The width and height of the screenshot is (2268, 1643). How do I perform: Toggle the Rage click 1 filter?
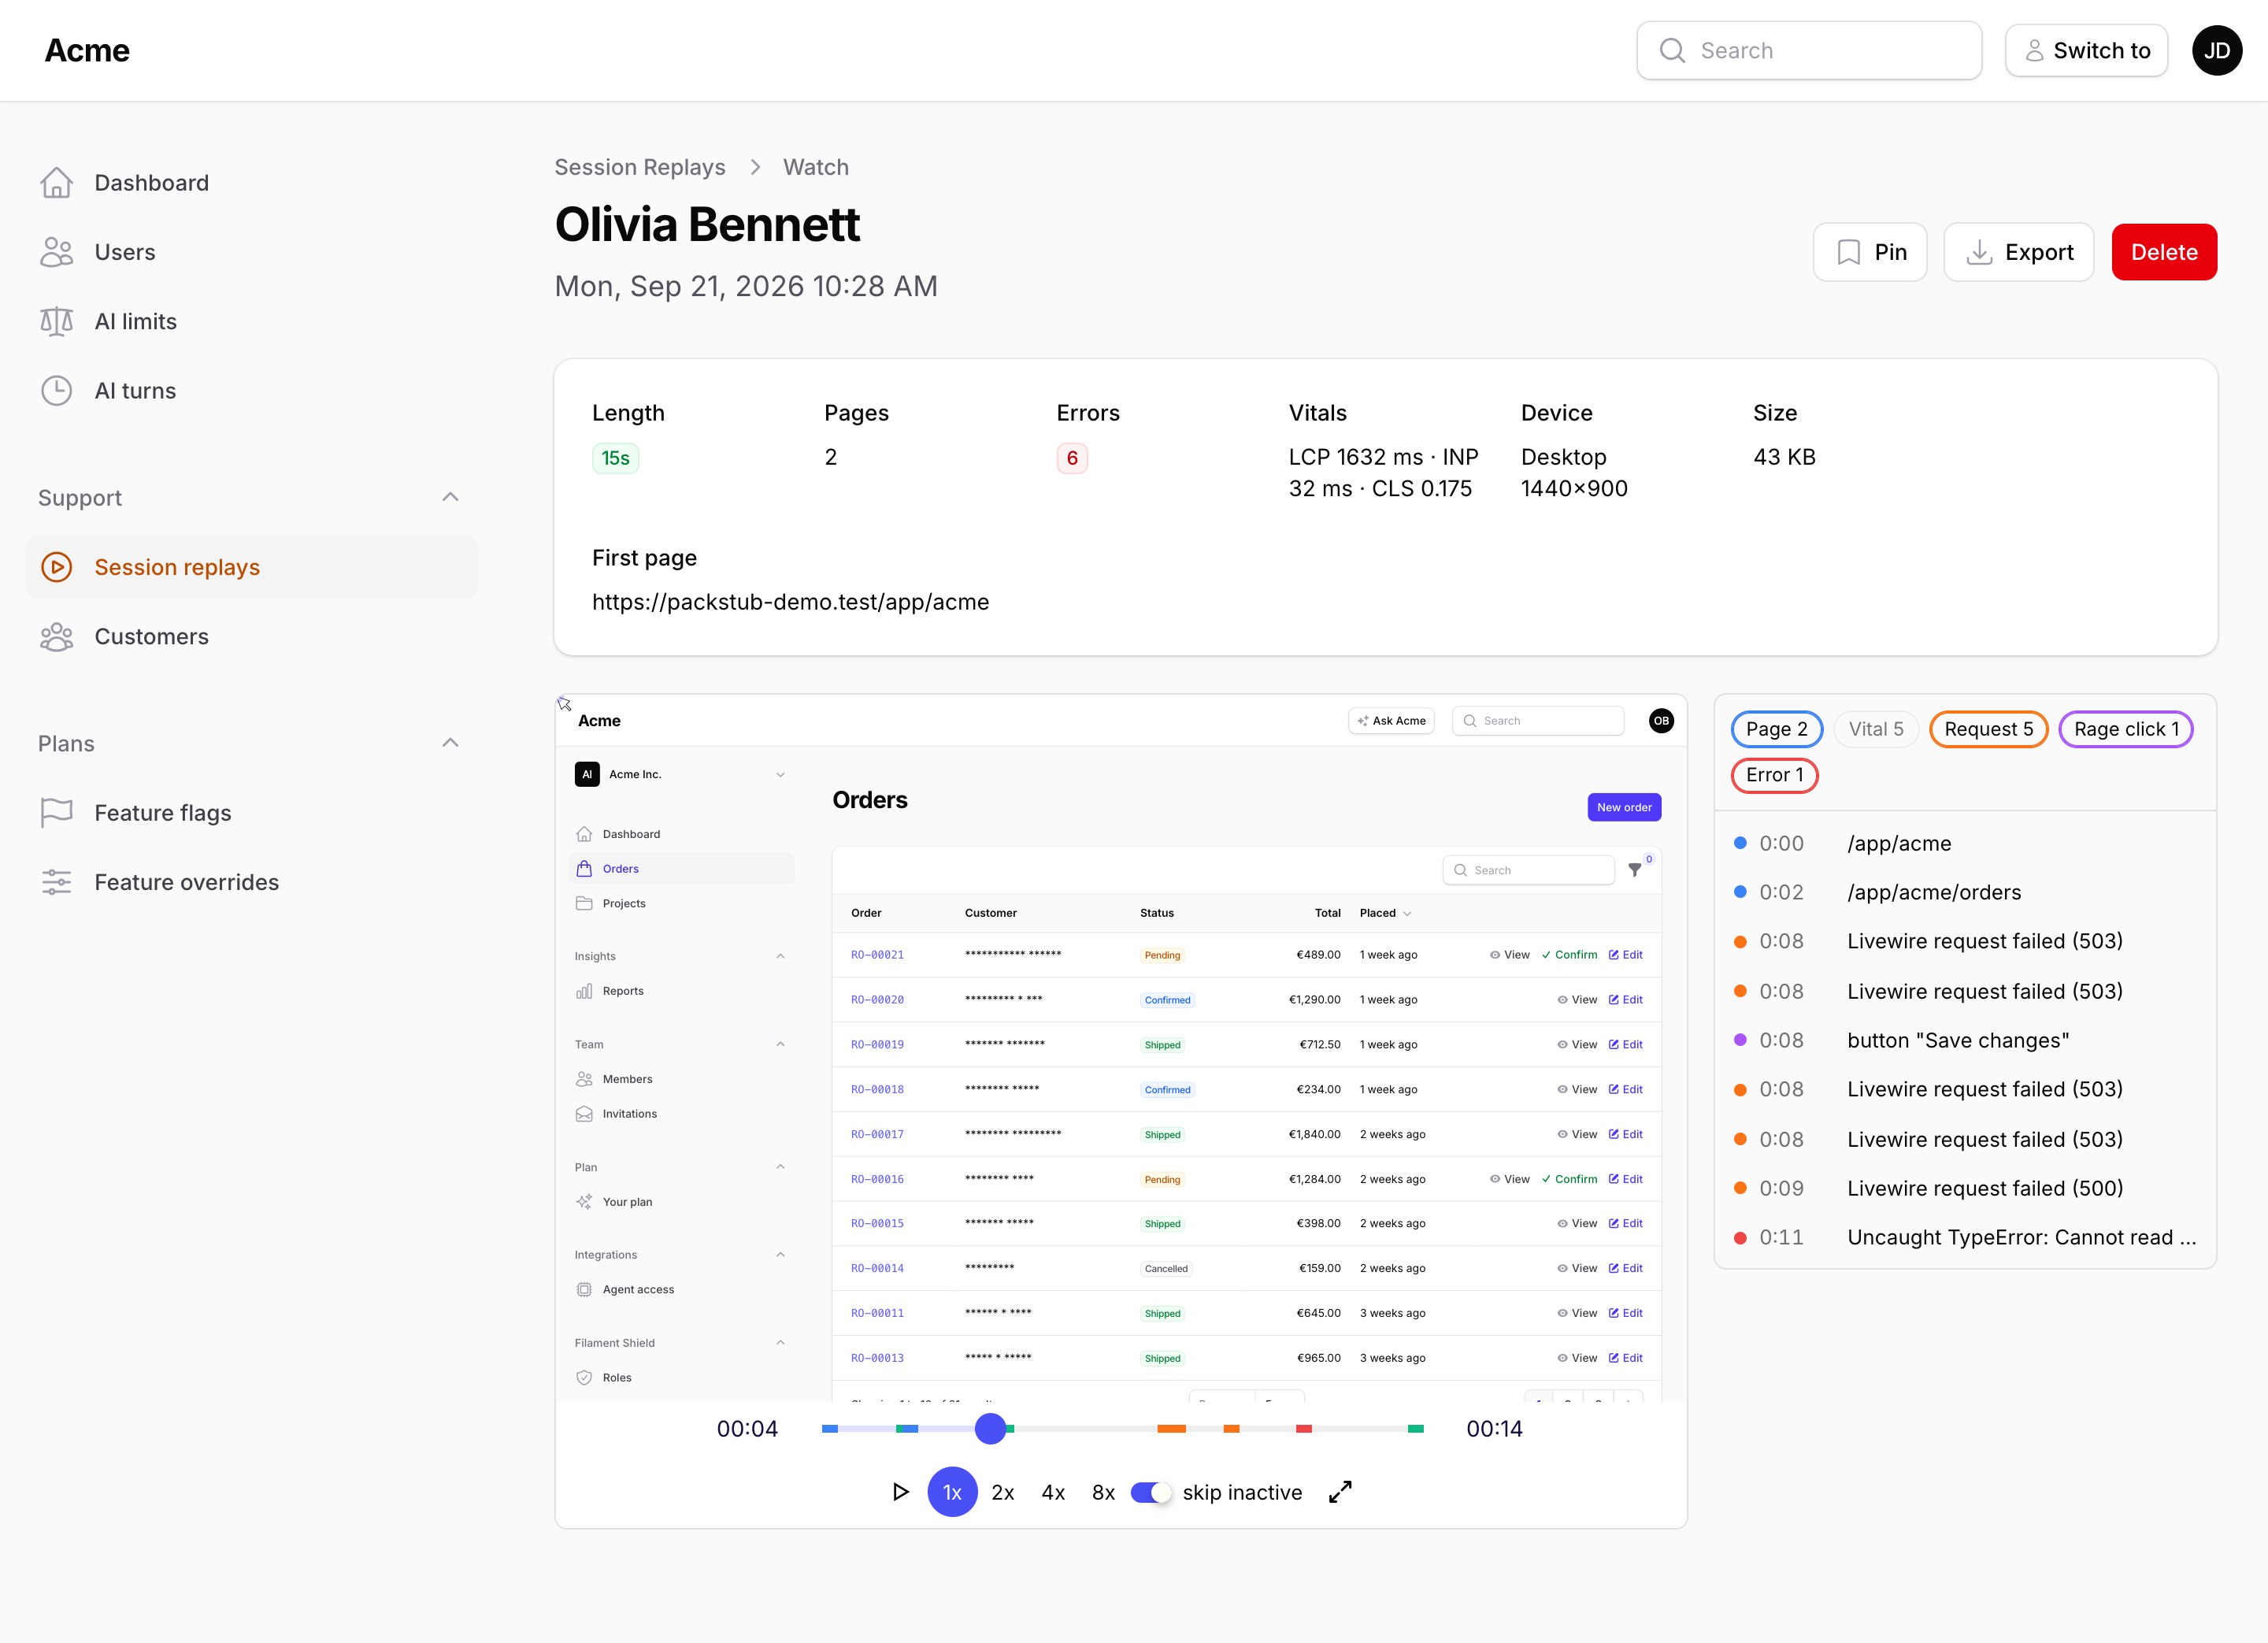click(x=2126, y=729)
